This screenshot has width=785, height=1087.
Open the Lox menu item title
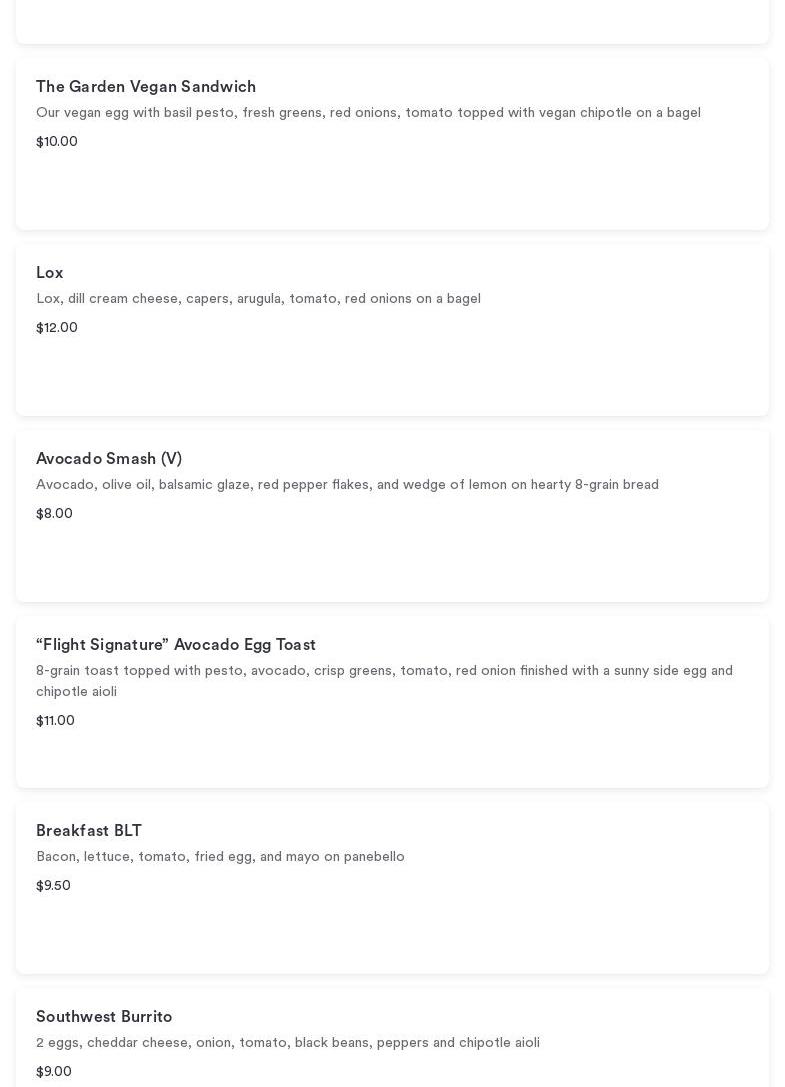(x=50, y=273)
